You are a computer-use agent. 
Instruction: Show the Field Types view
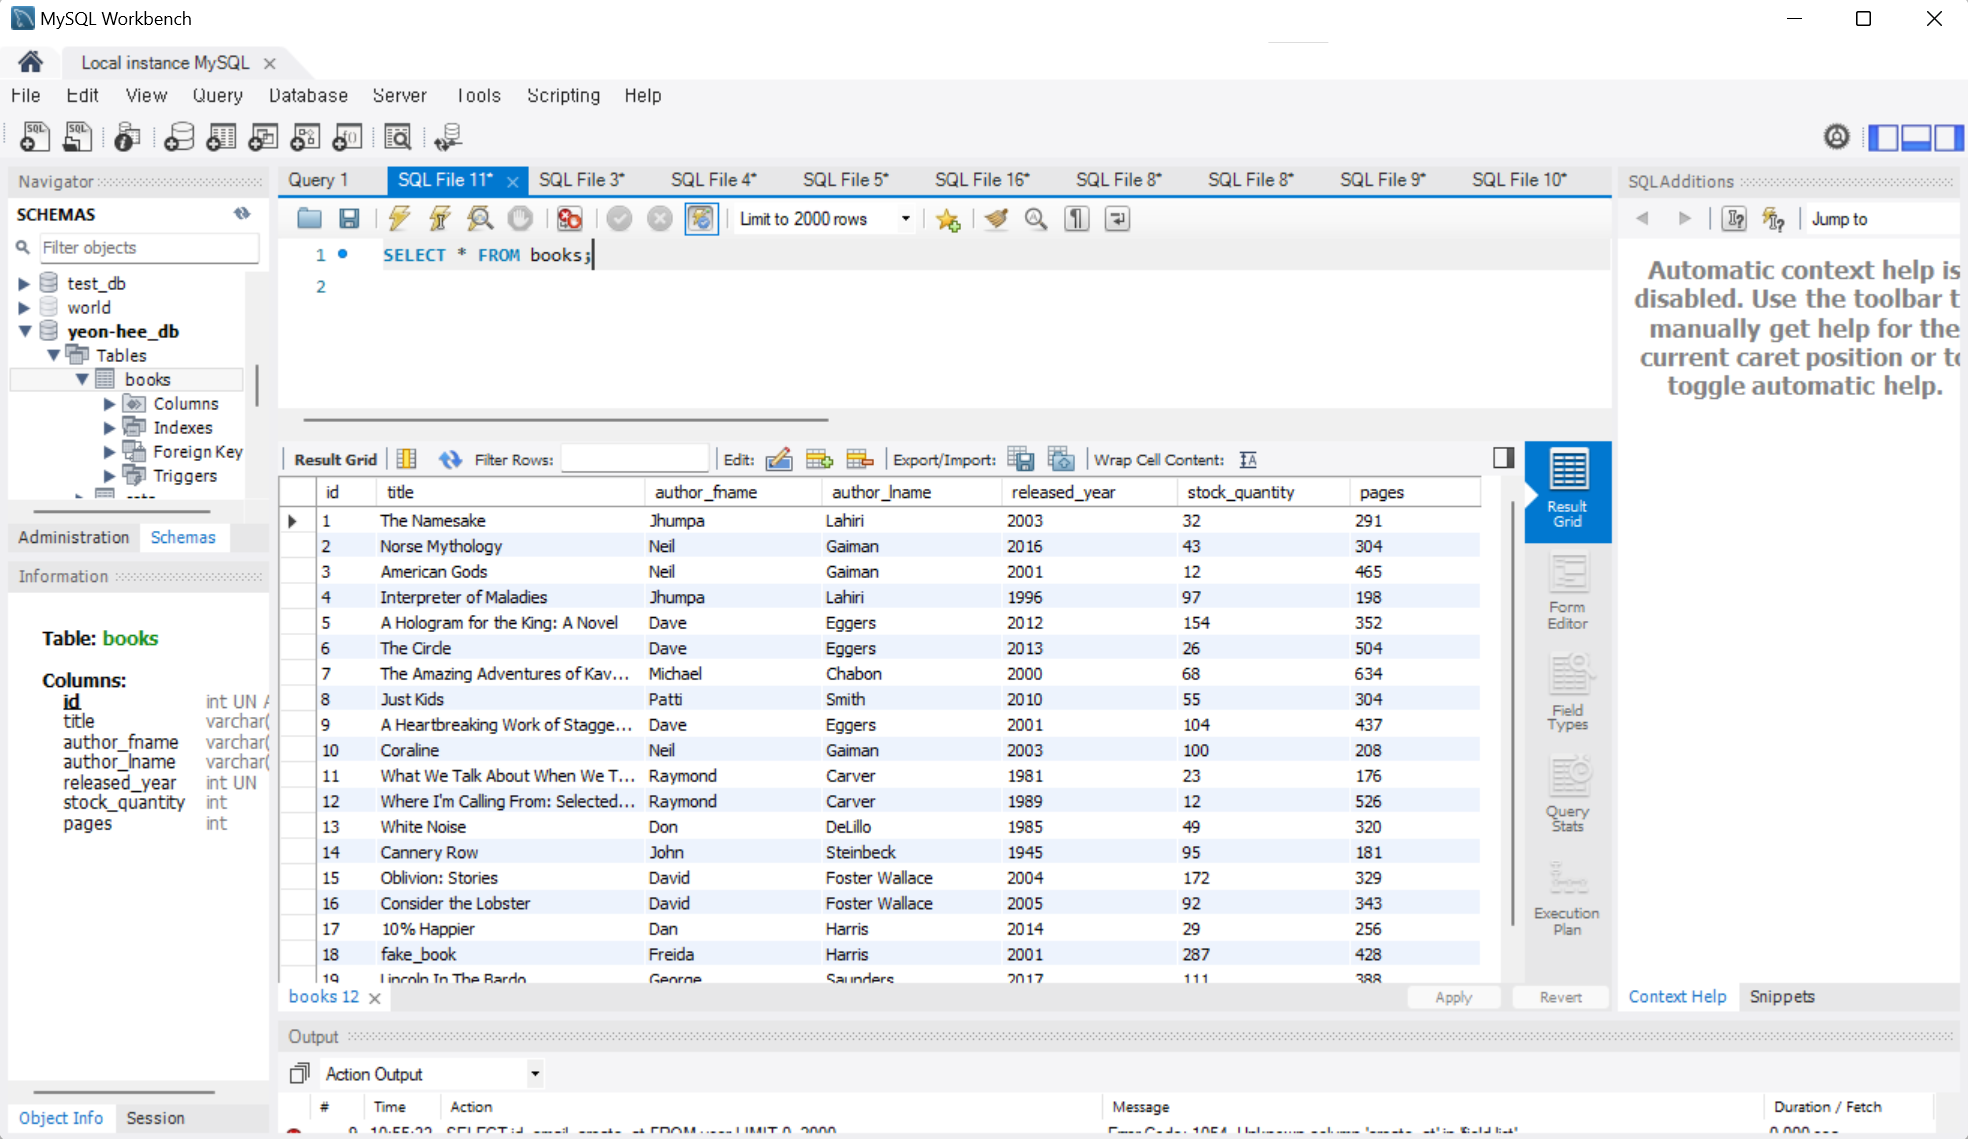click(x=1567, y=693)
